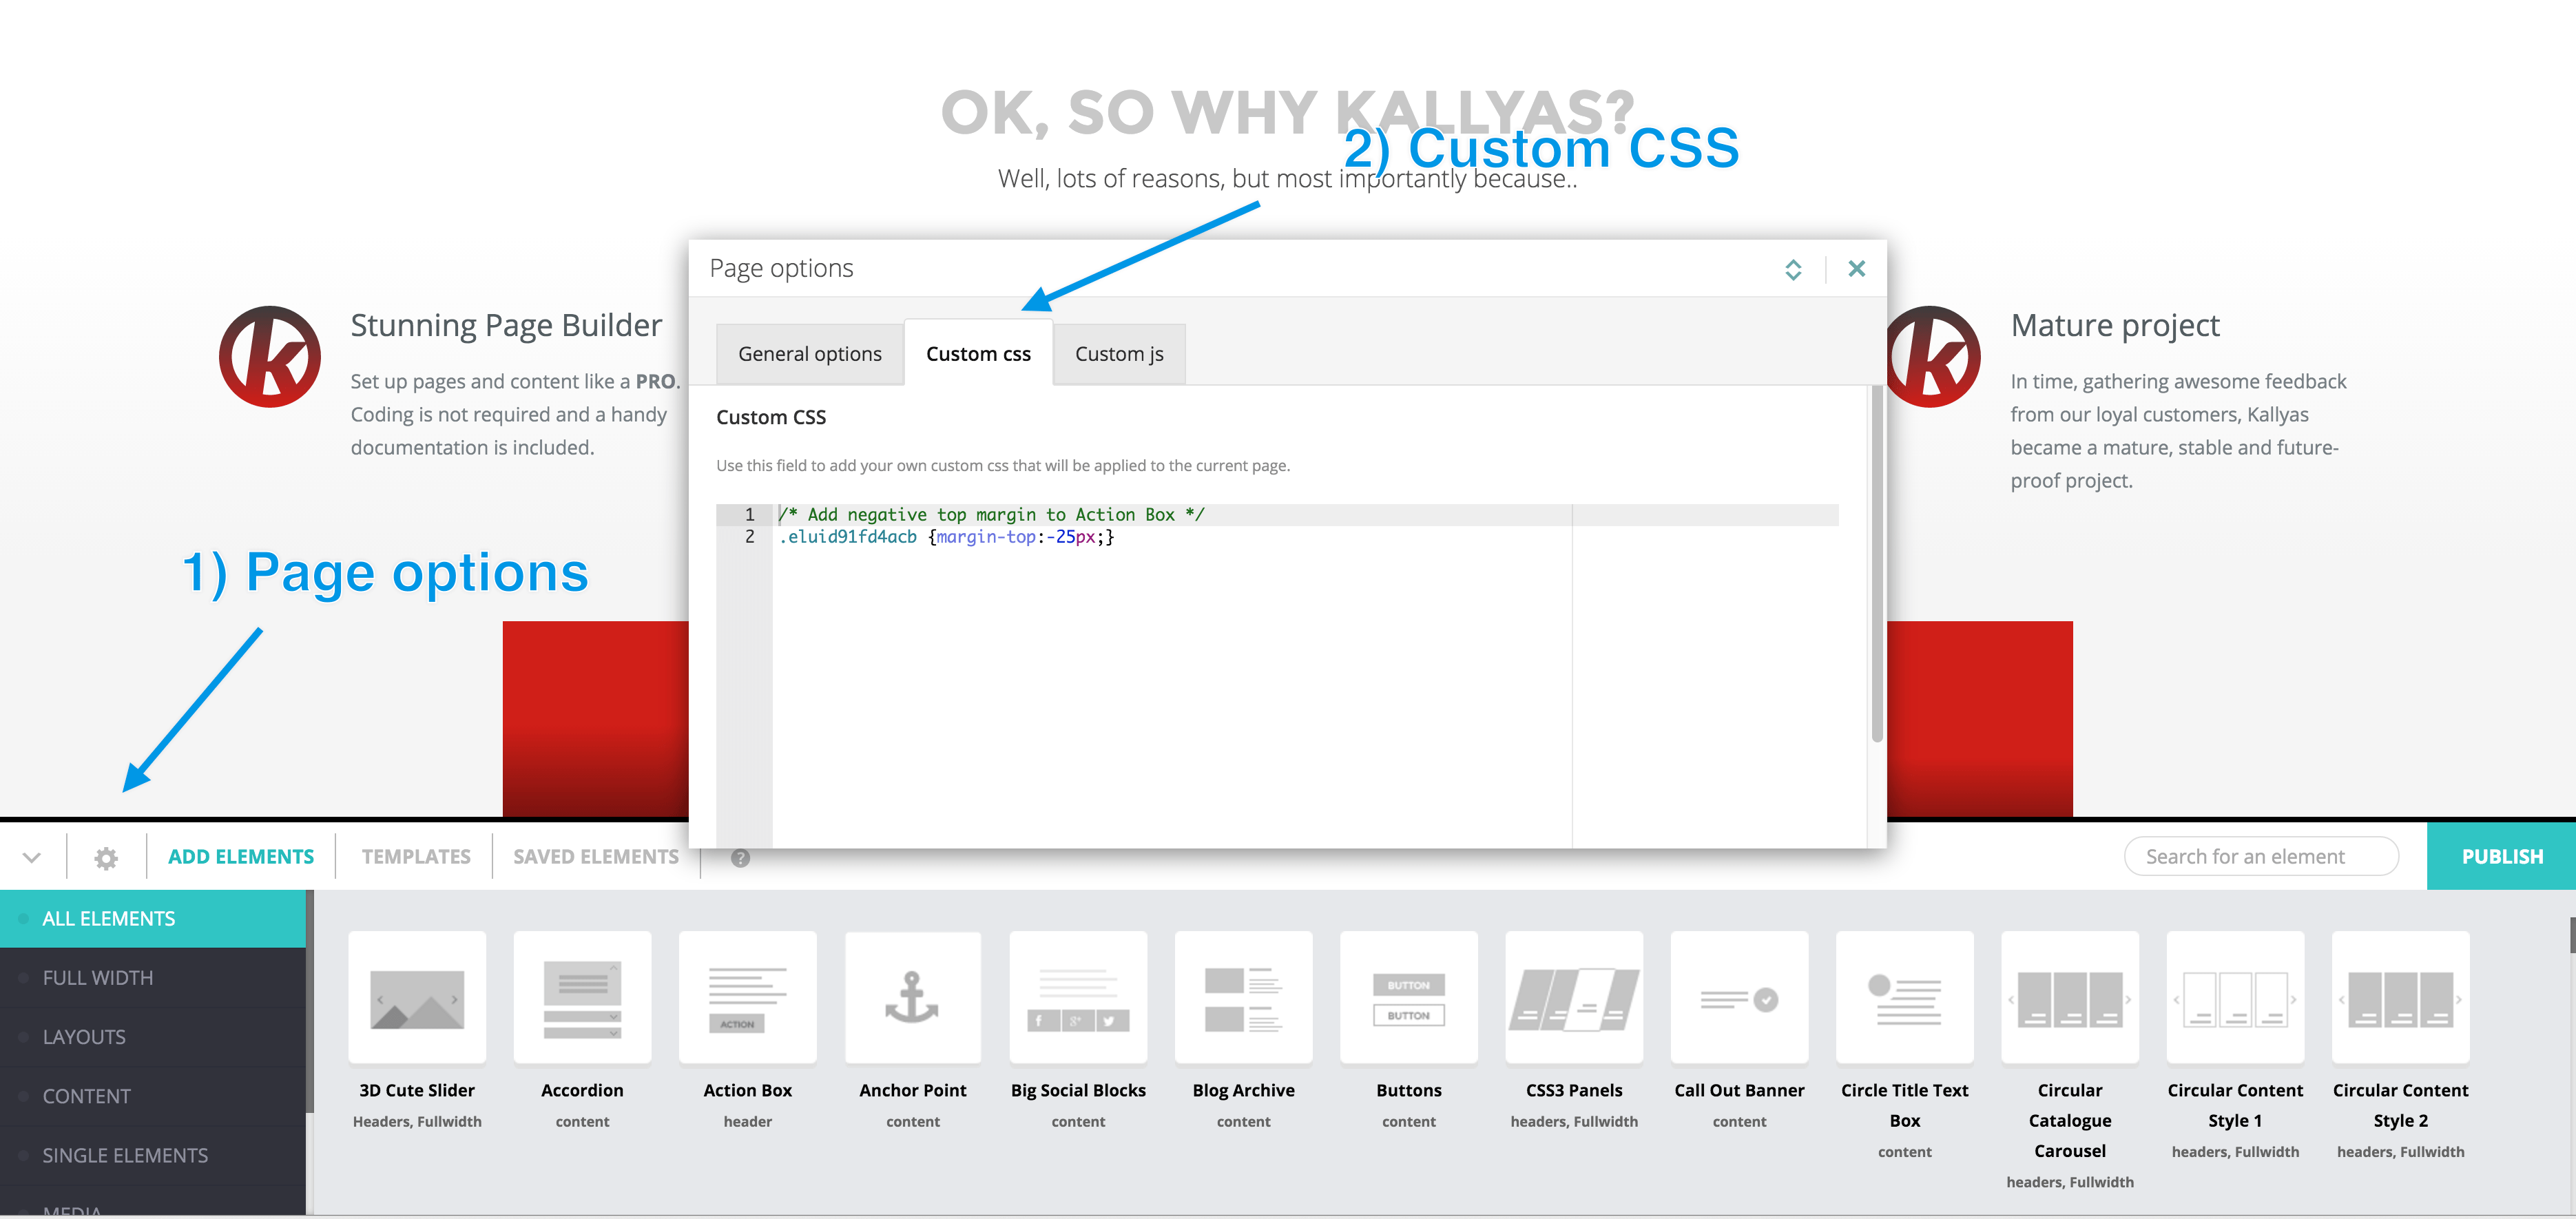
Task: Open the Blog Archive element
Action: (1243, 997)
